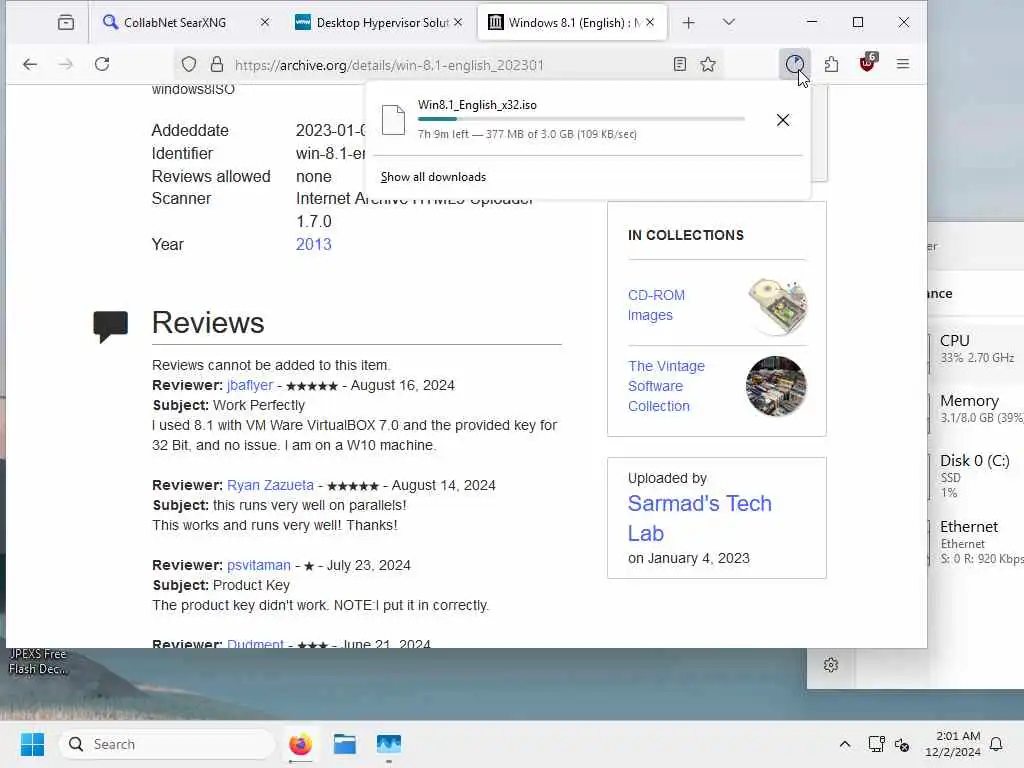Click the archive.org URL address bar

tap(448, 65)
